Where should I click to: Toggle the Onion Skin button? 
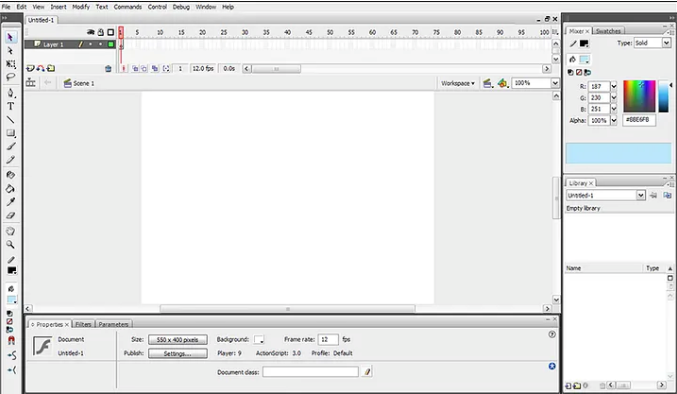pyautogui.click(x=135, y=69)
